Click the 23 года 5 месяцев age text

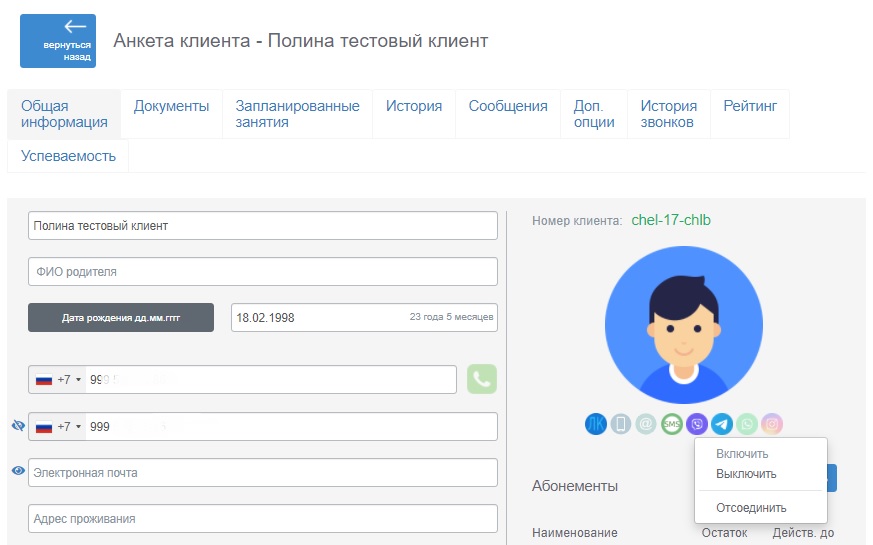coord(452,317)
